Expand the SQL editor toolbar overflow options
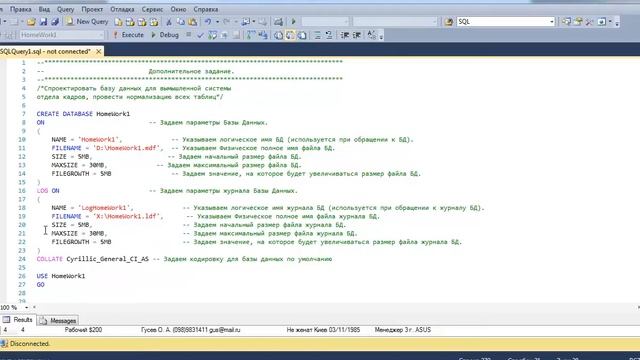Screen dimensions: 640x360 point(381,36)
